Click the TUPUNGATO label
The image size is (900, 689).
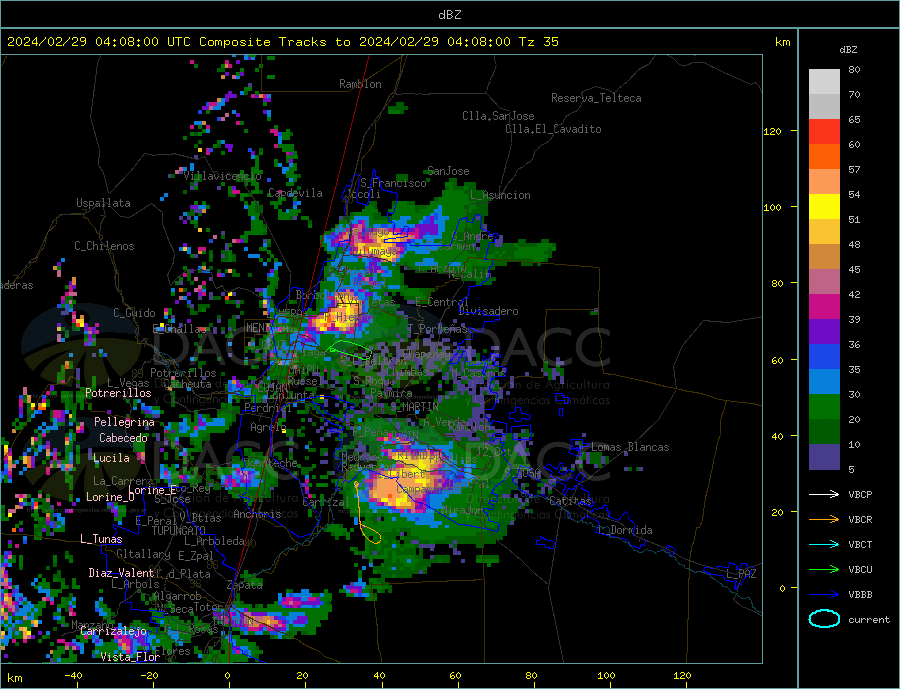[179, 531]
